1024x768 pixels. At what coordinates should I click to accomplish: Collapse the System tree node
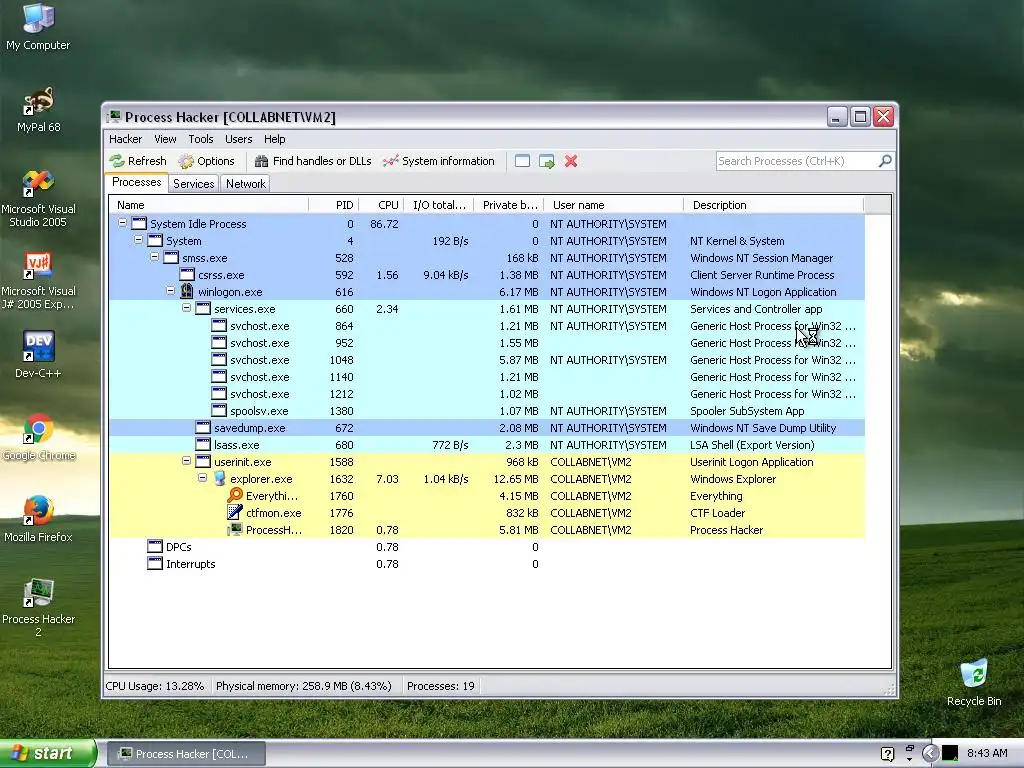click(138, 240)
